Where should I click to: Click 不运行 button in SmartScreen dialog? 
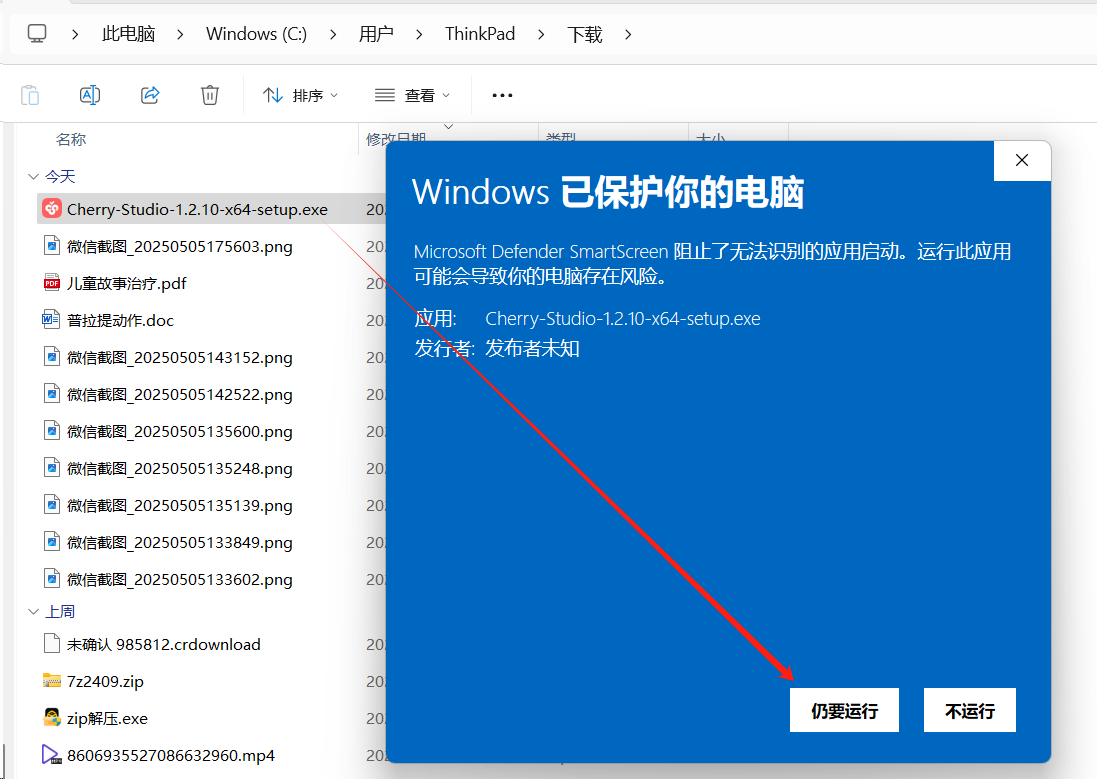click(970, 710)
